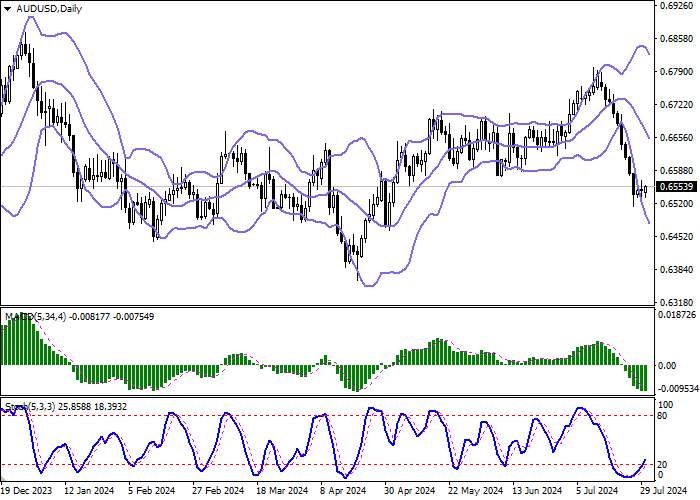This screenshot has height=500, width=700.
Task: Click the 0.64520 price scale label
Action: point(677,237)
